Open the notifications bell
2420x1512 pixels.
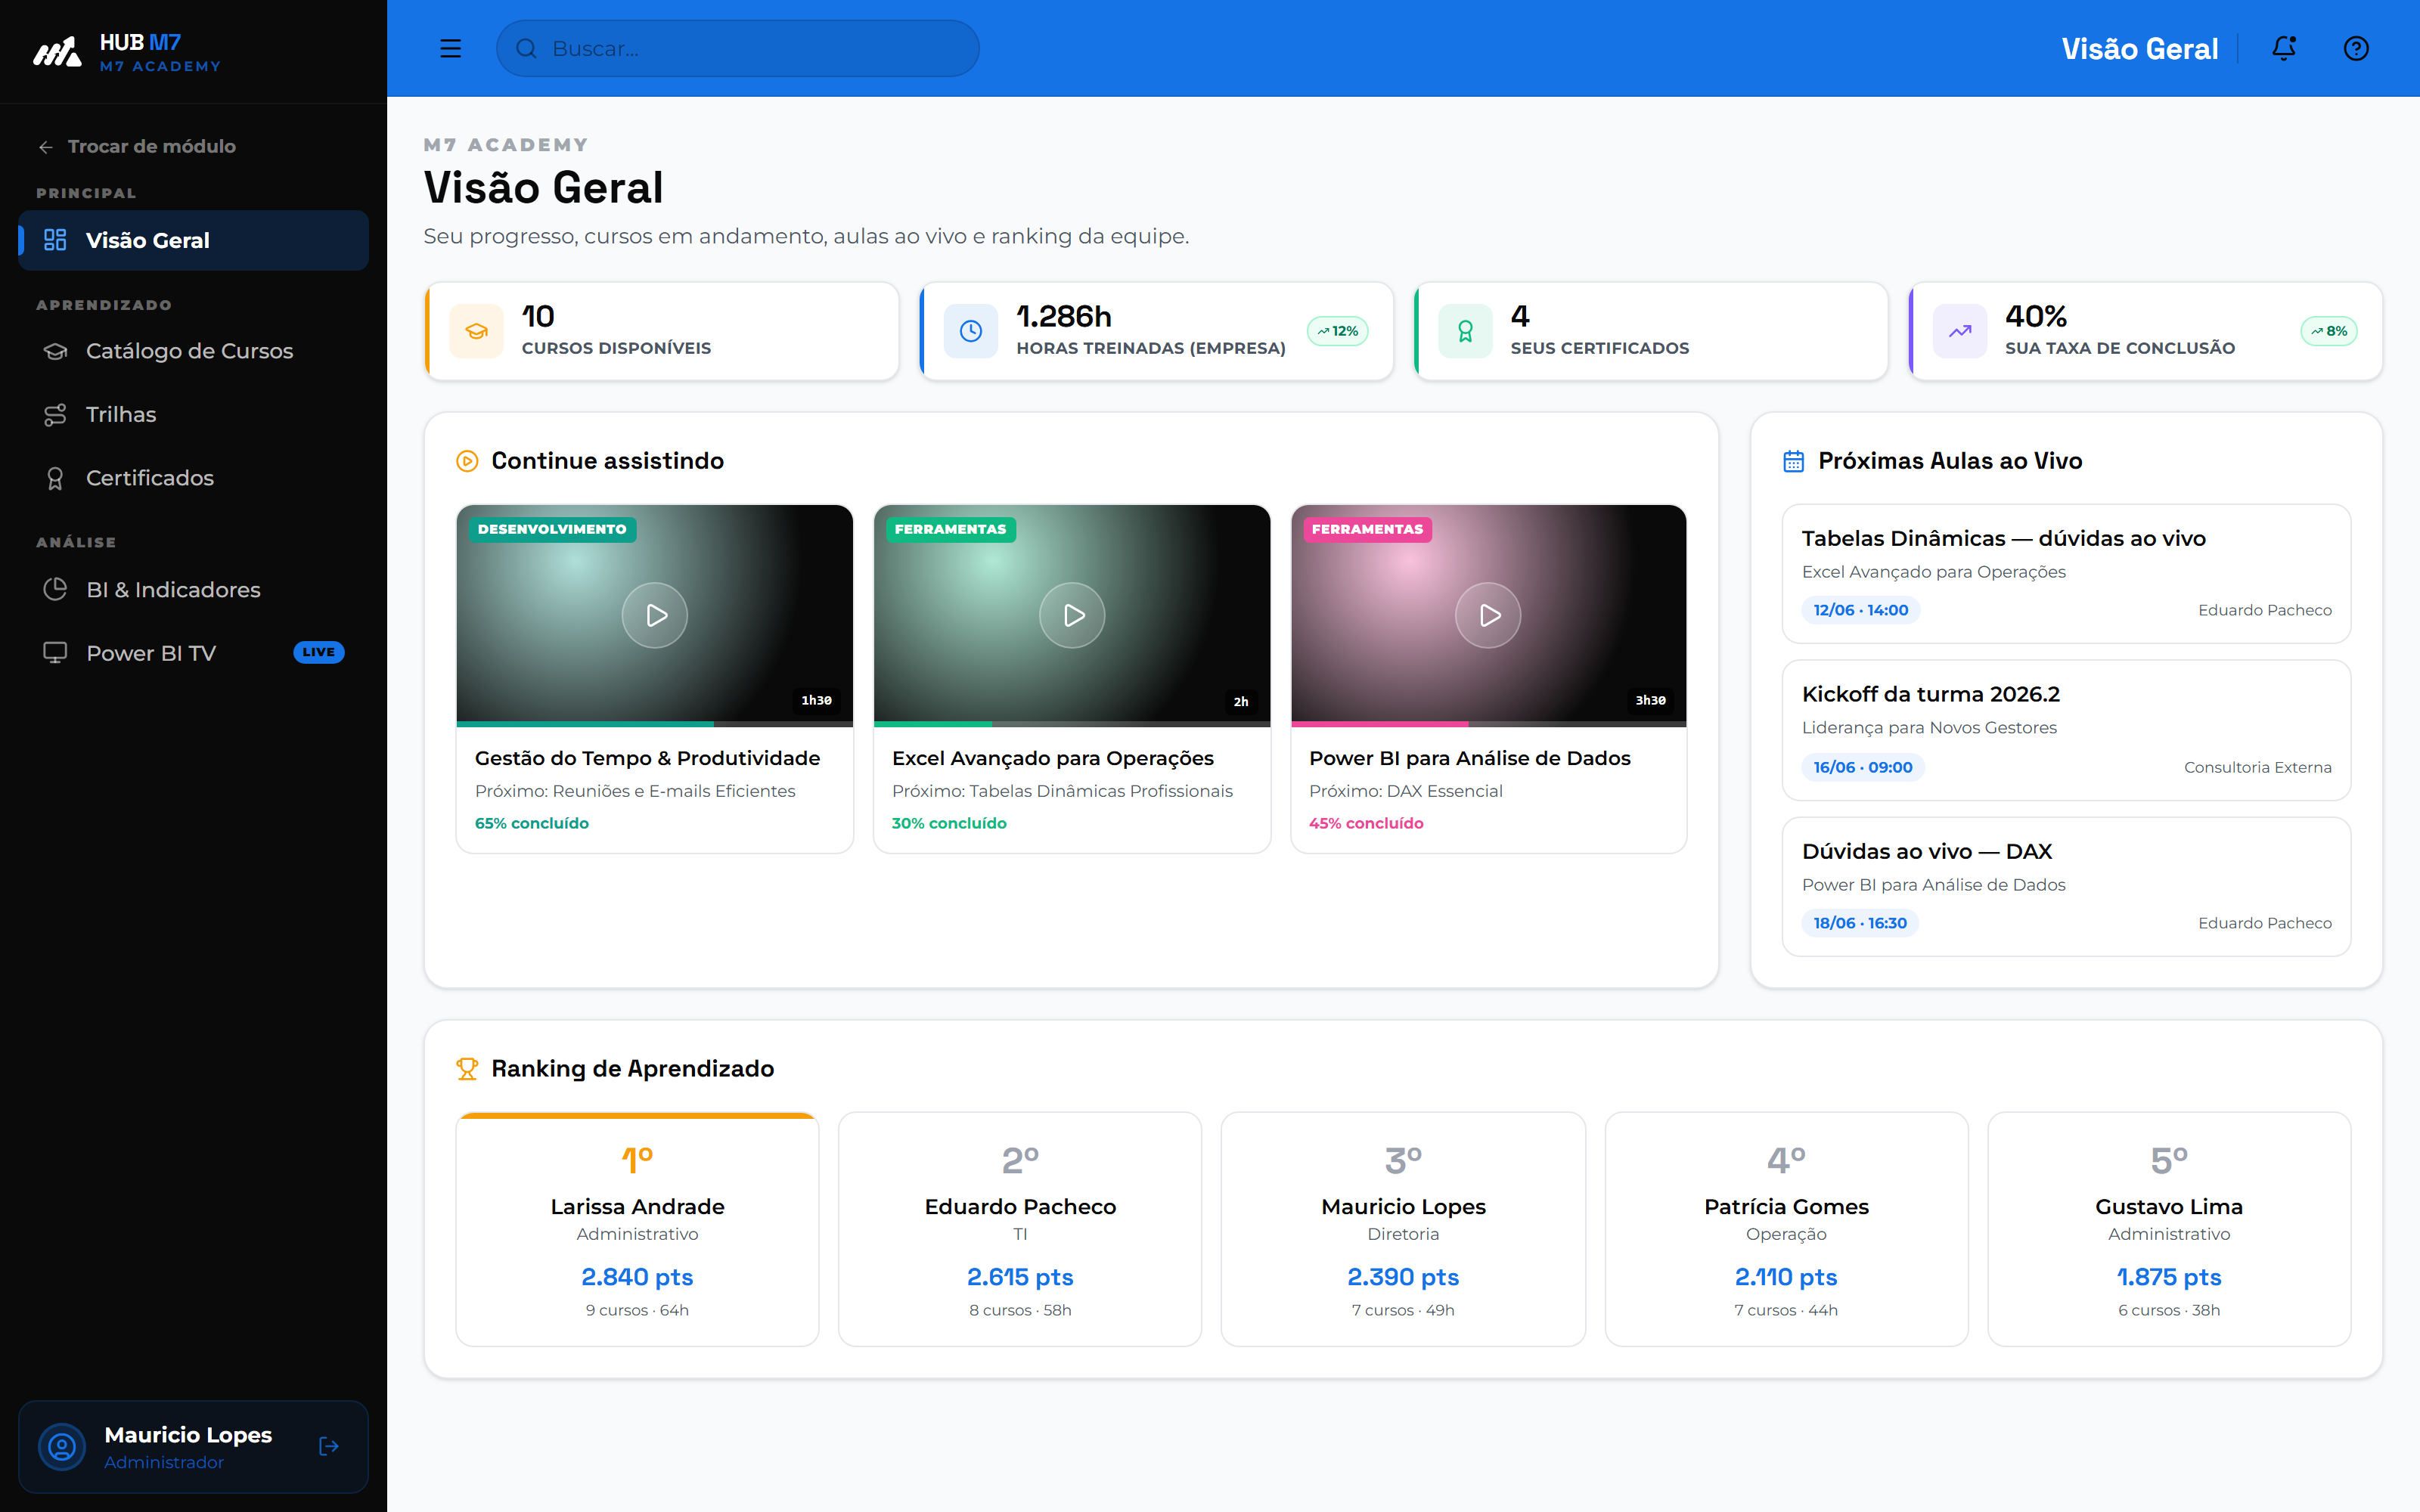point(2283,48)
